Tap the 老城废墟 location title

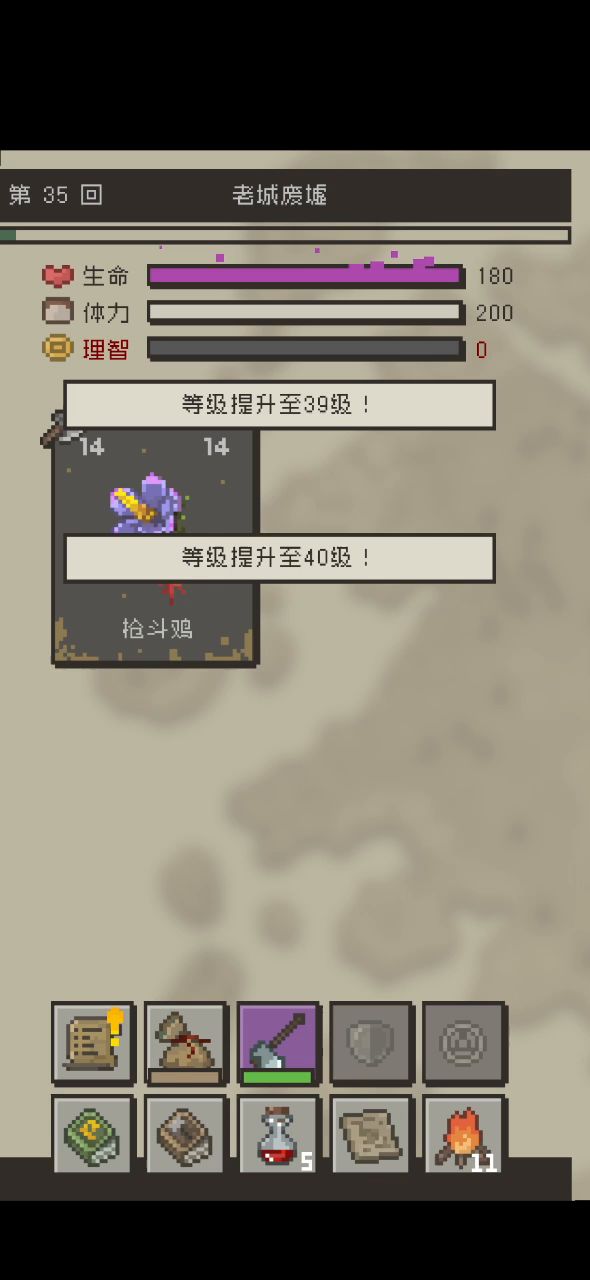coord(280,195)
